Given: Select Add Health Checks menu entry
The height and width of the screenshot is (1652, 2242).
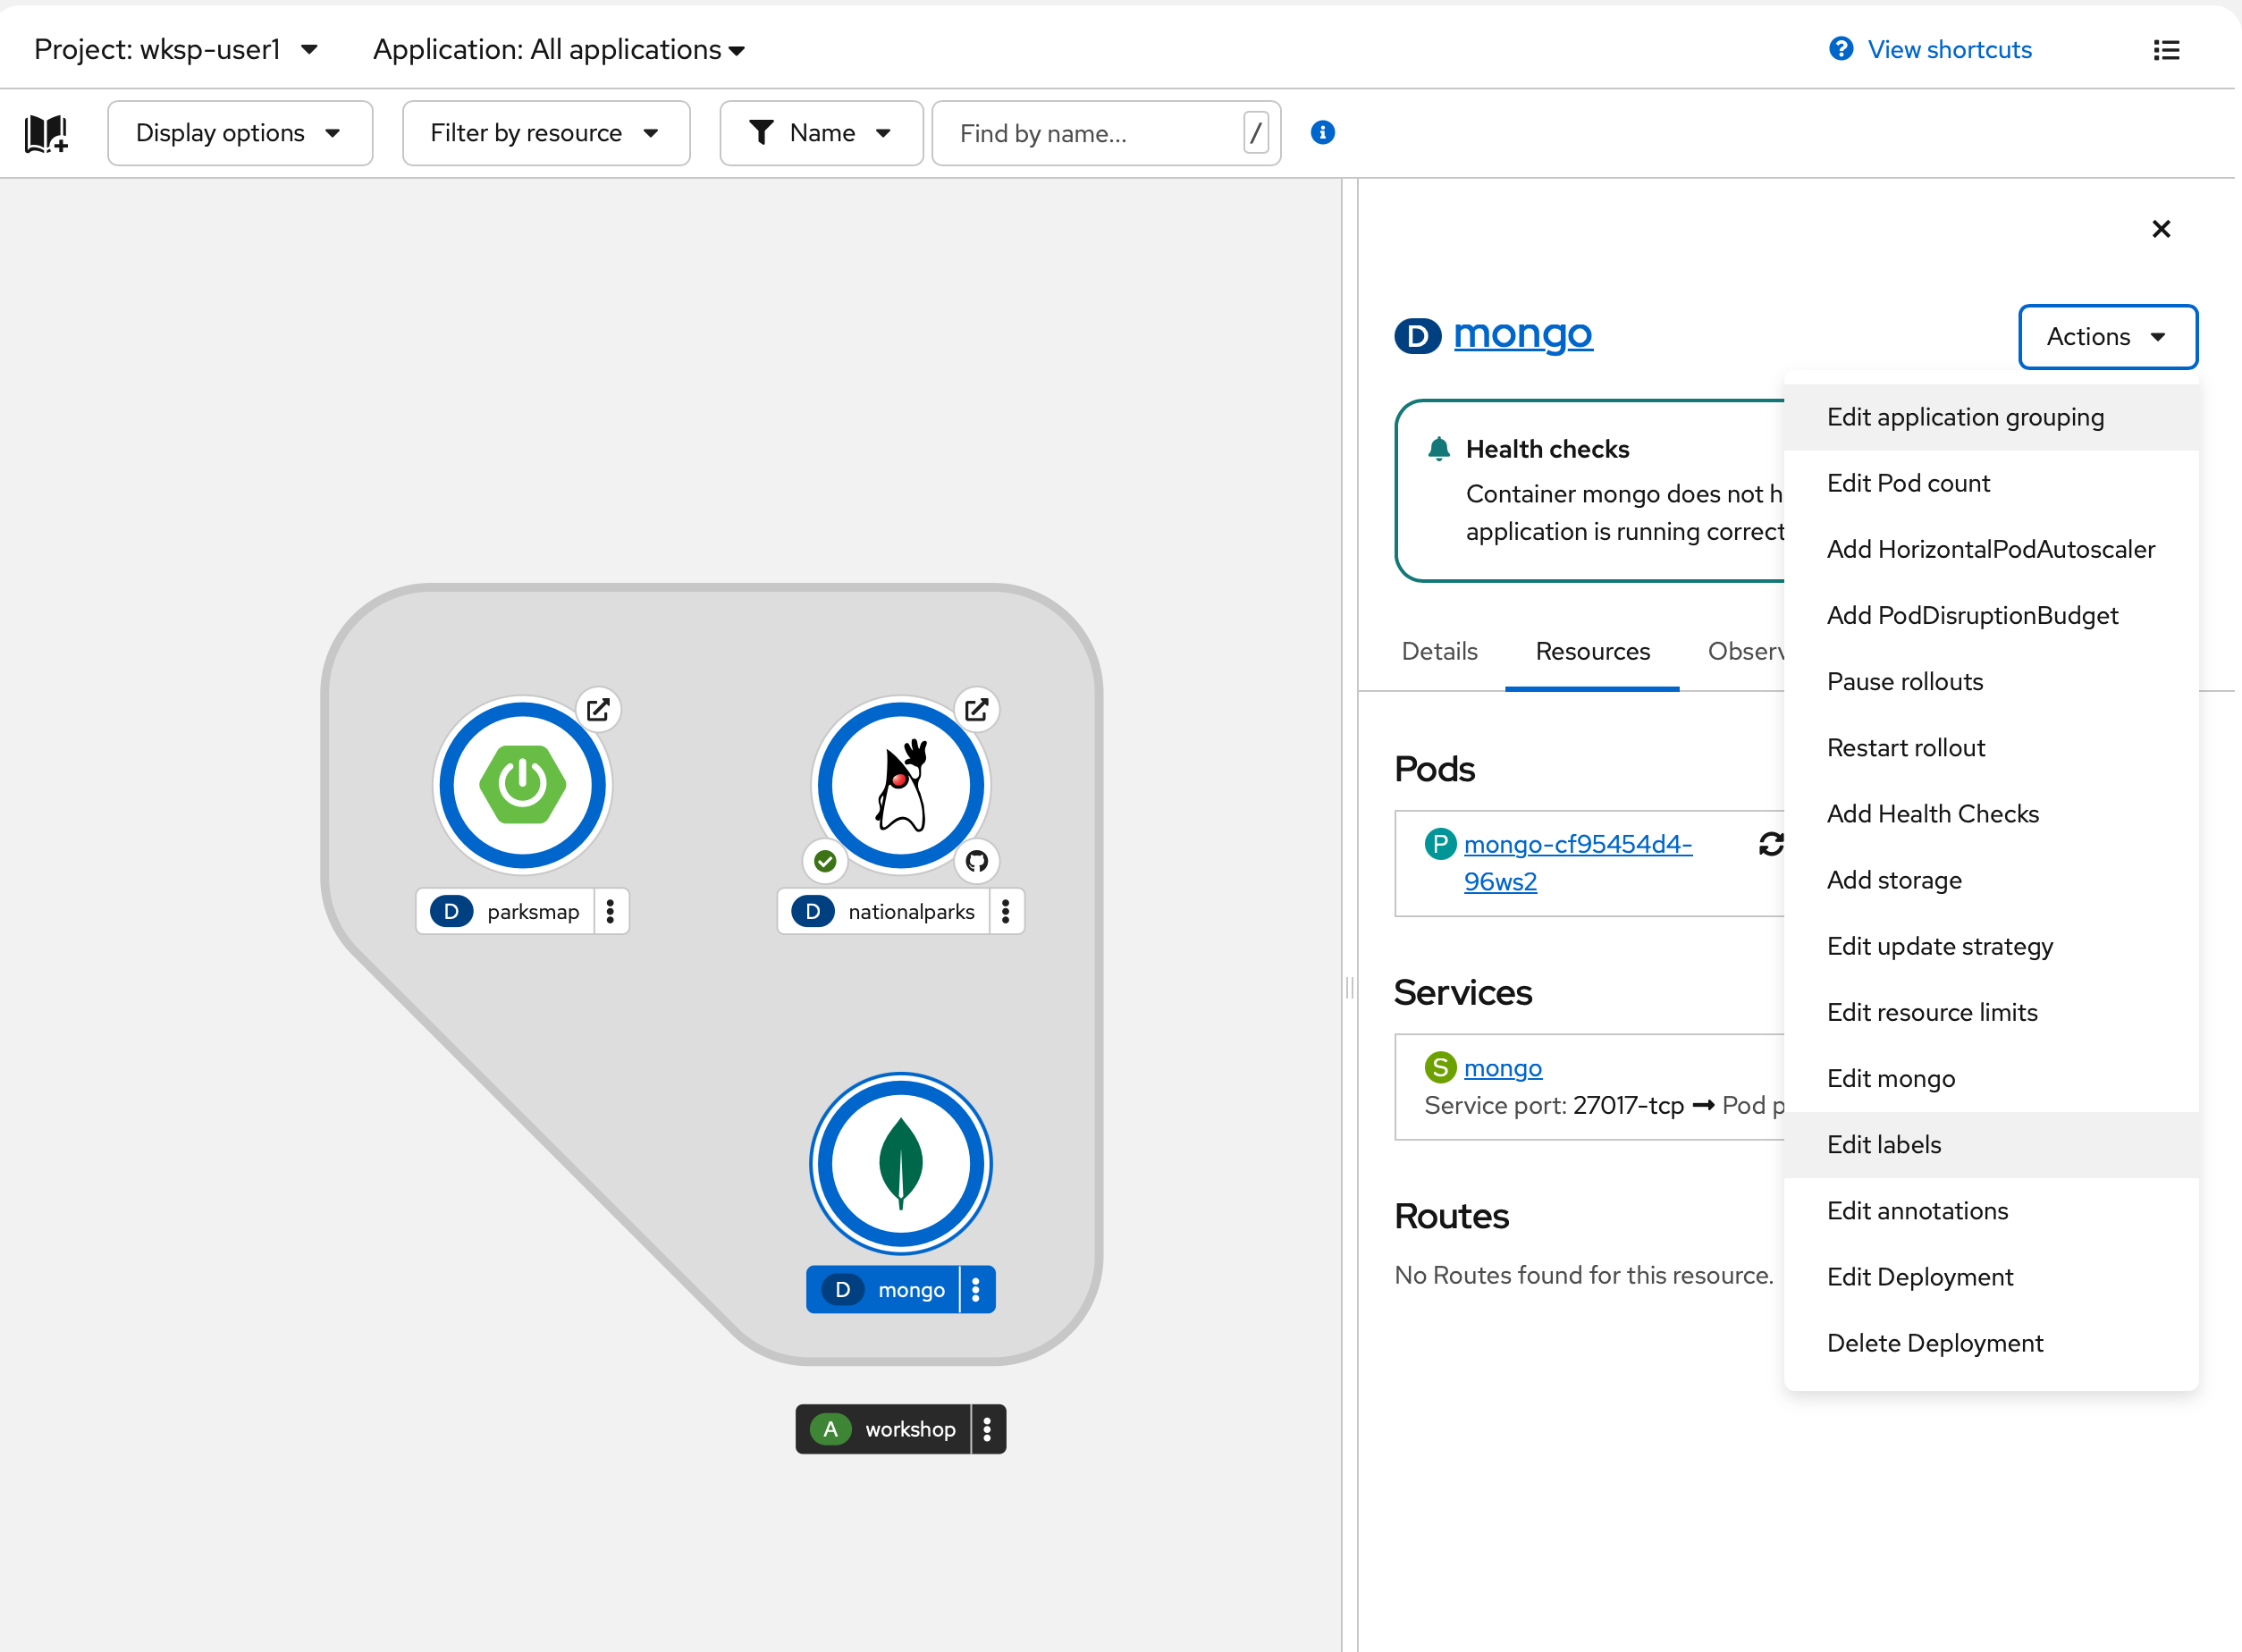Looking at the screenshot, I should [1932, 814].
